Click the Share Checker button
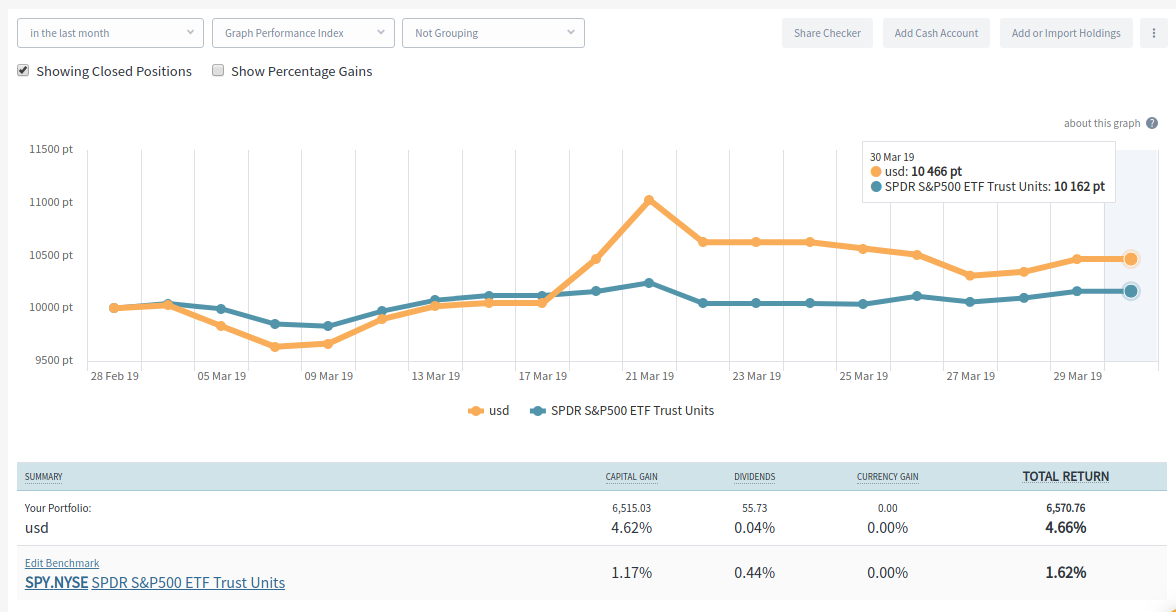Image resolution: width=1176 pixels, height=612 pixels. (x=827, y=33)
